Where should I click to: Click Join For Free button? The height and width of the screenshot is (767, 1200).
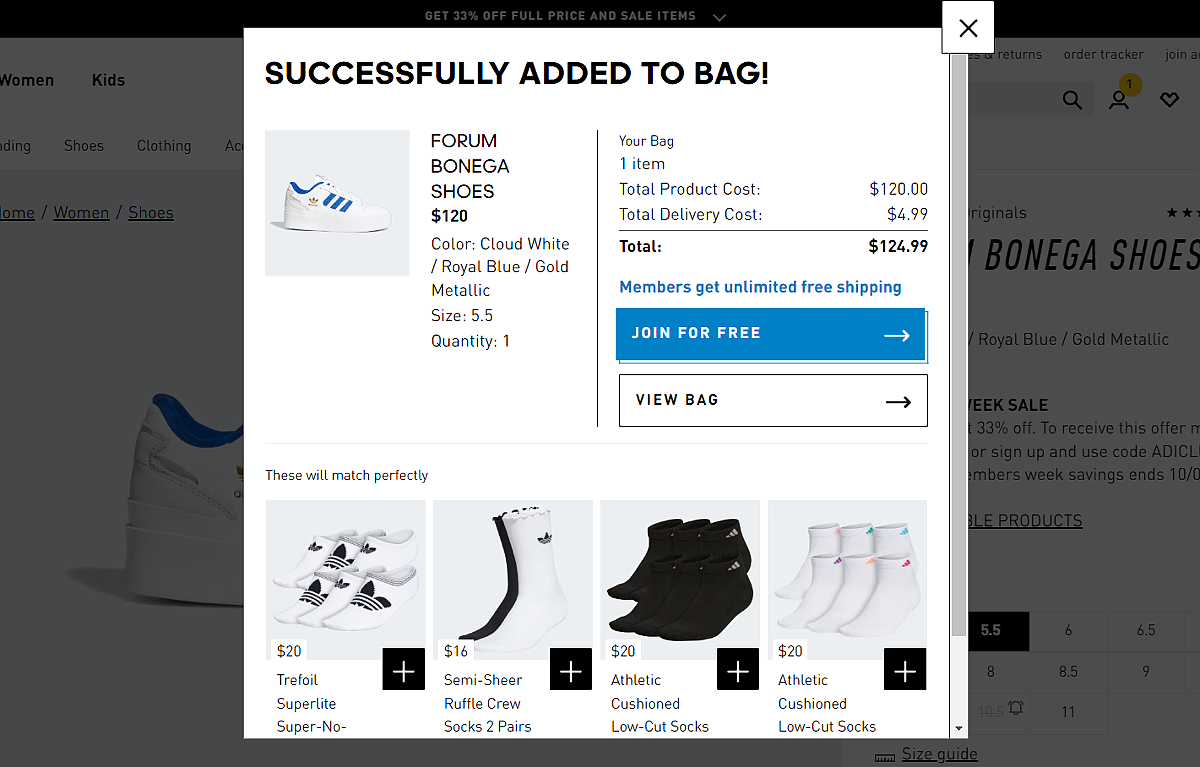[x=772, y=334]
